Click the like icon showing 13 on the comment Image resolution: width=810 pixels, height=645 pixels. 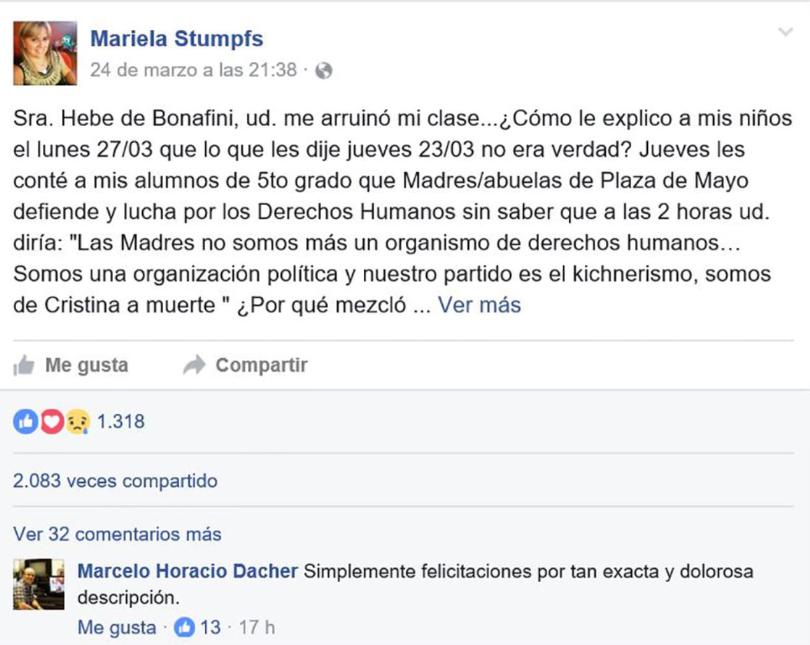point(185,628)
